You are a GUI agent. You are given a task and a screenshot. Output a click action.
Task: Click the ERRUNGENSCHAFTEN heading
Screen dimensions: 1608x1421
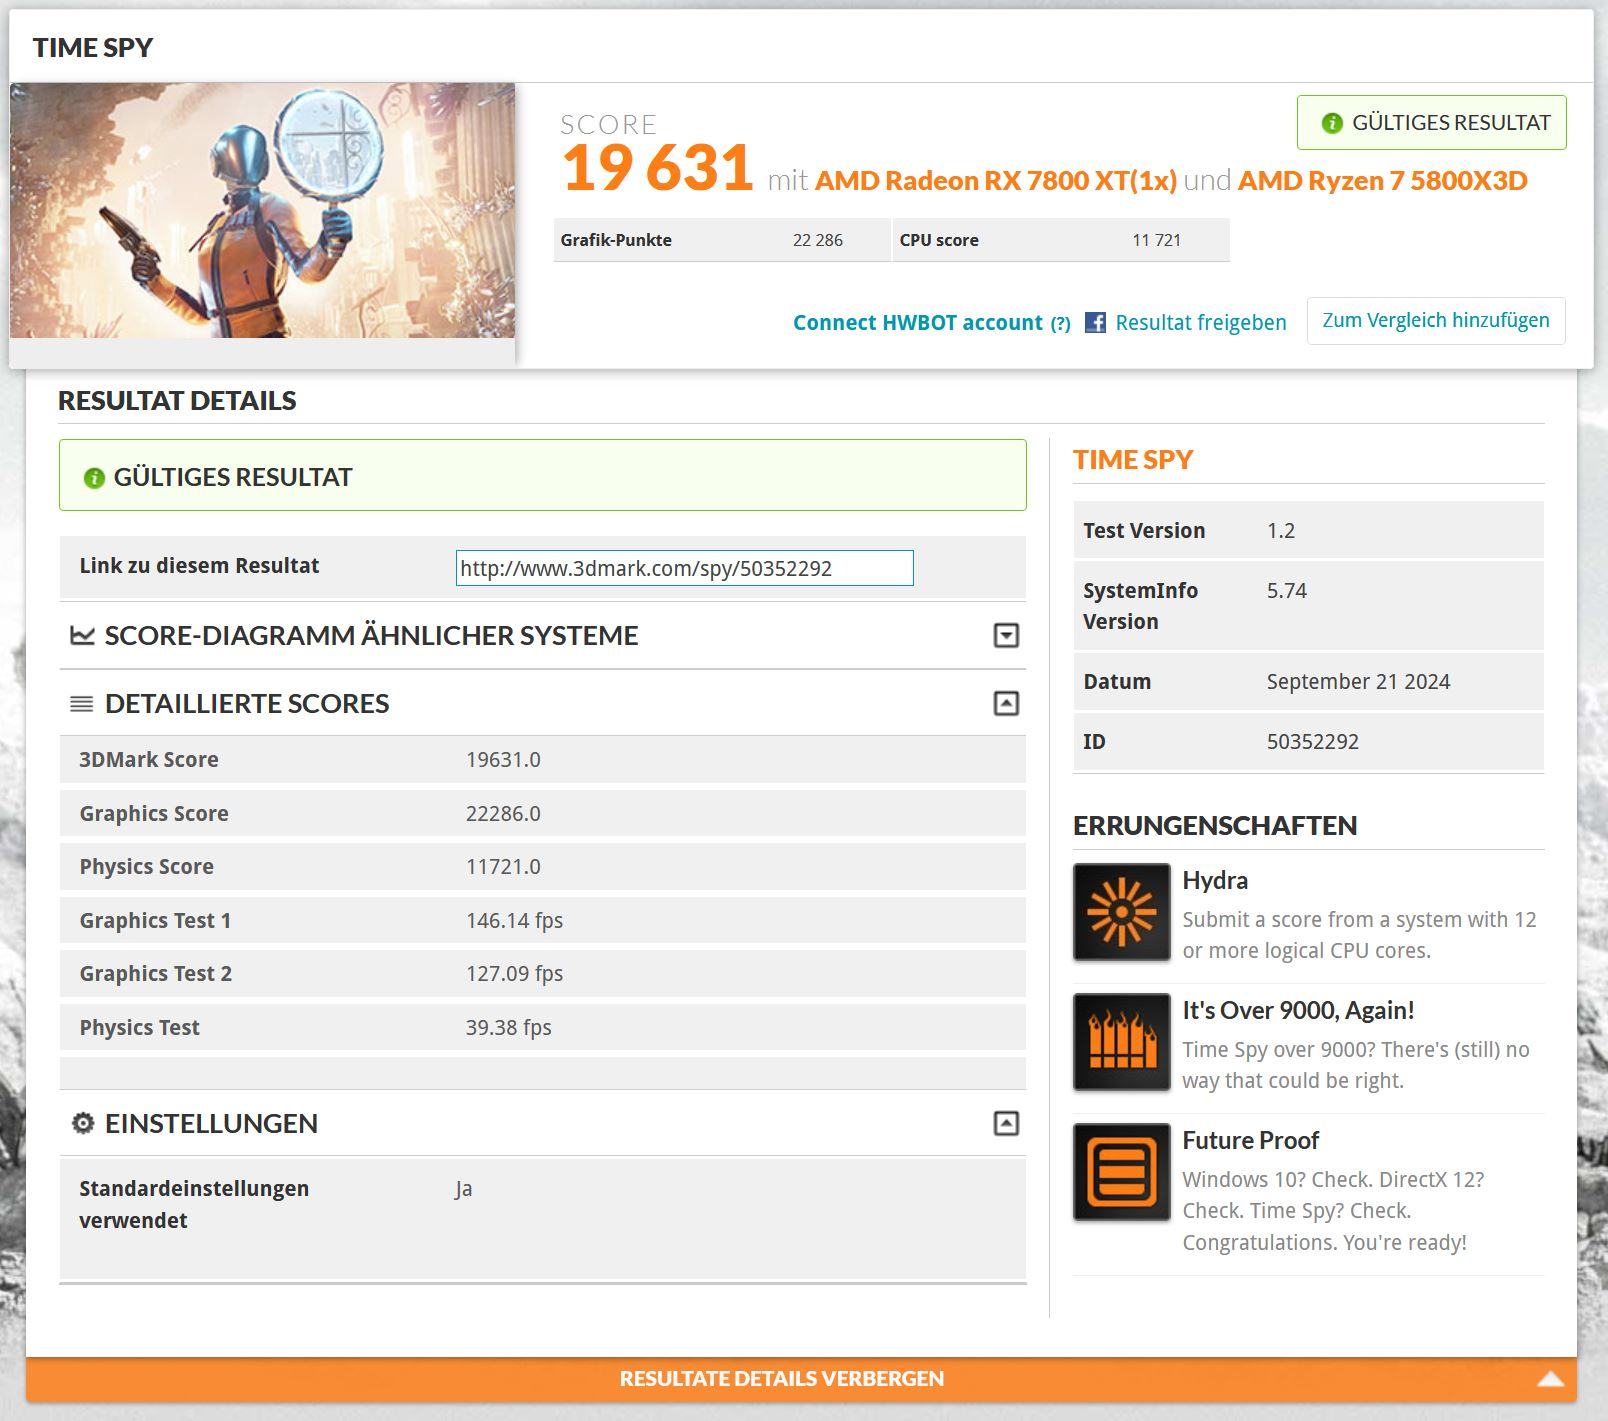1215,825
